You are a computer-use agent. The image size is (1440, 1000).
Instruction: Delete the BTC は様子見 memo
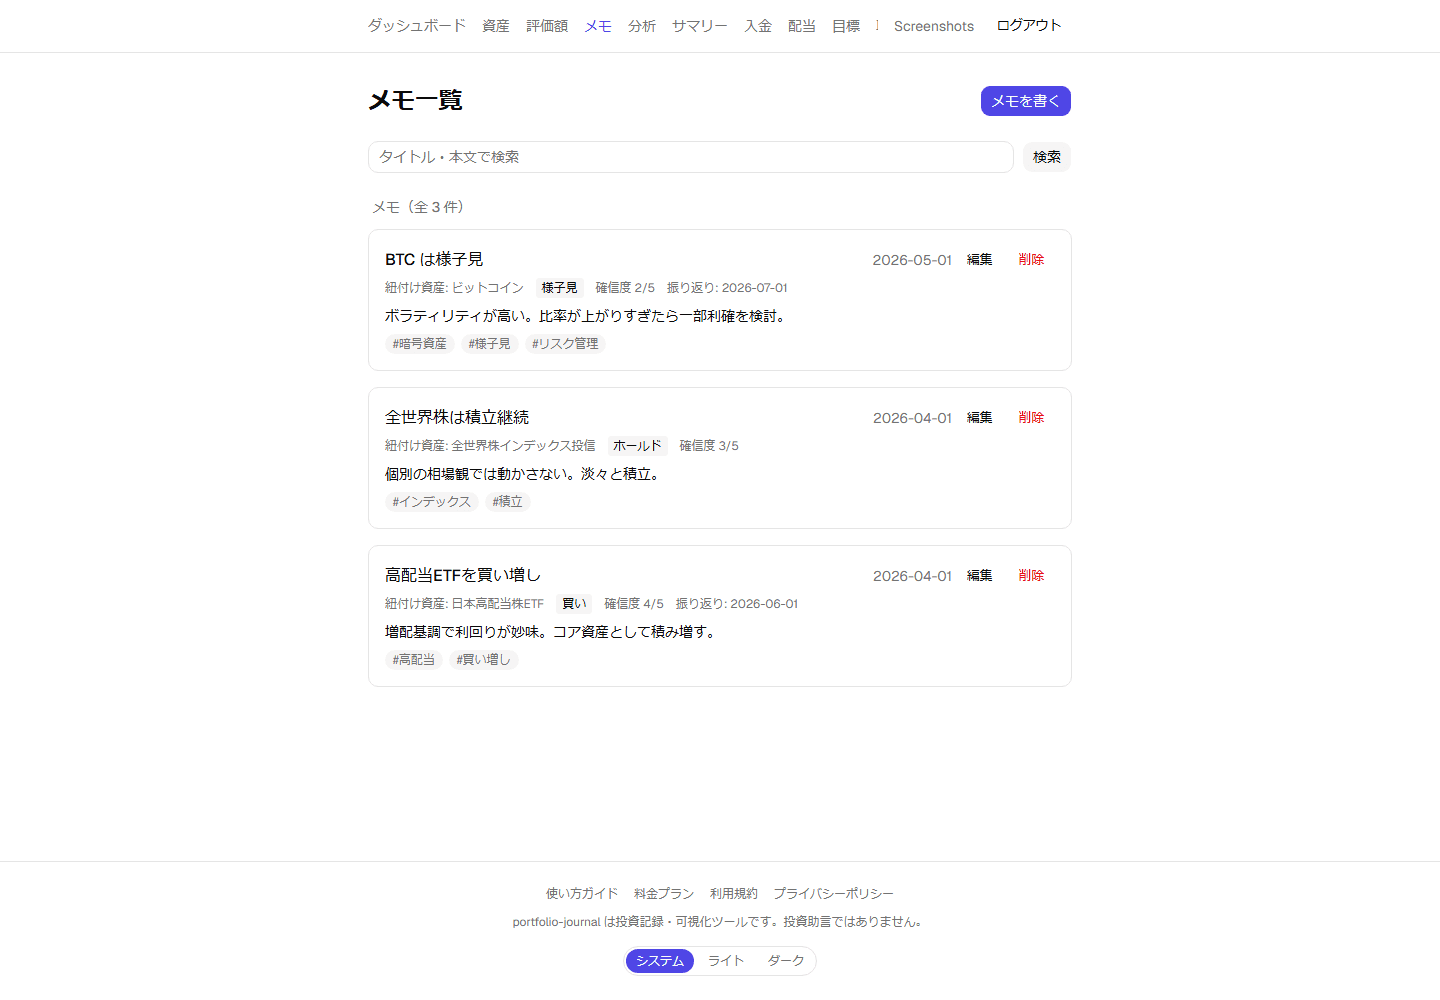coord(1031,260)
